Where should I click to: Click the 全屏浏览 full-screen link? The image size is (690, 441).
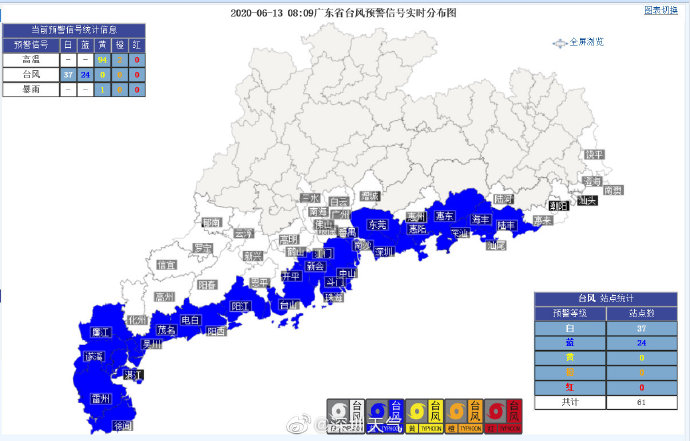(586, 42)
